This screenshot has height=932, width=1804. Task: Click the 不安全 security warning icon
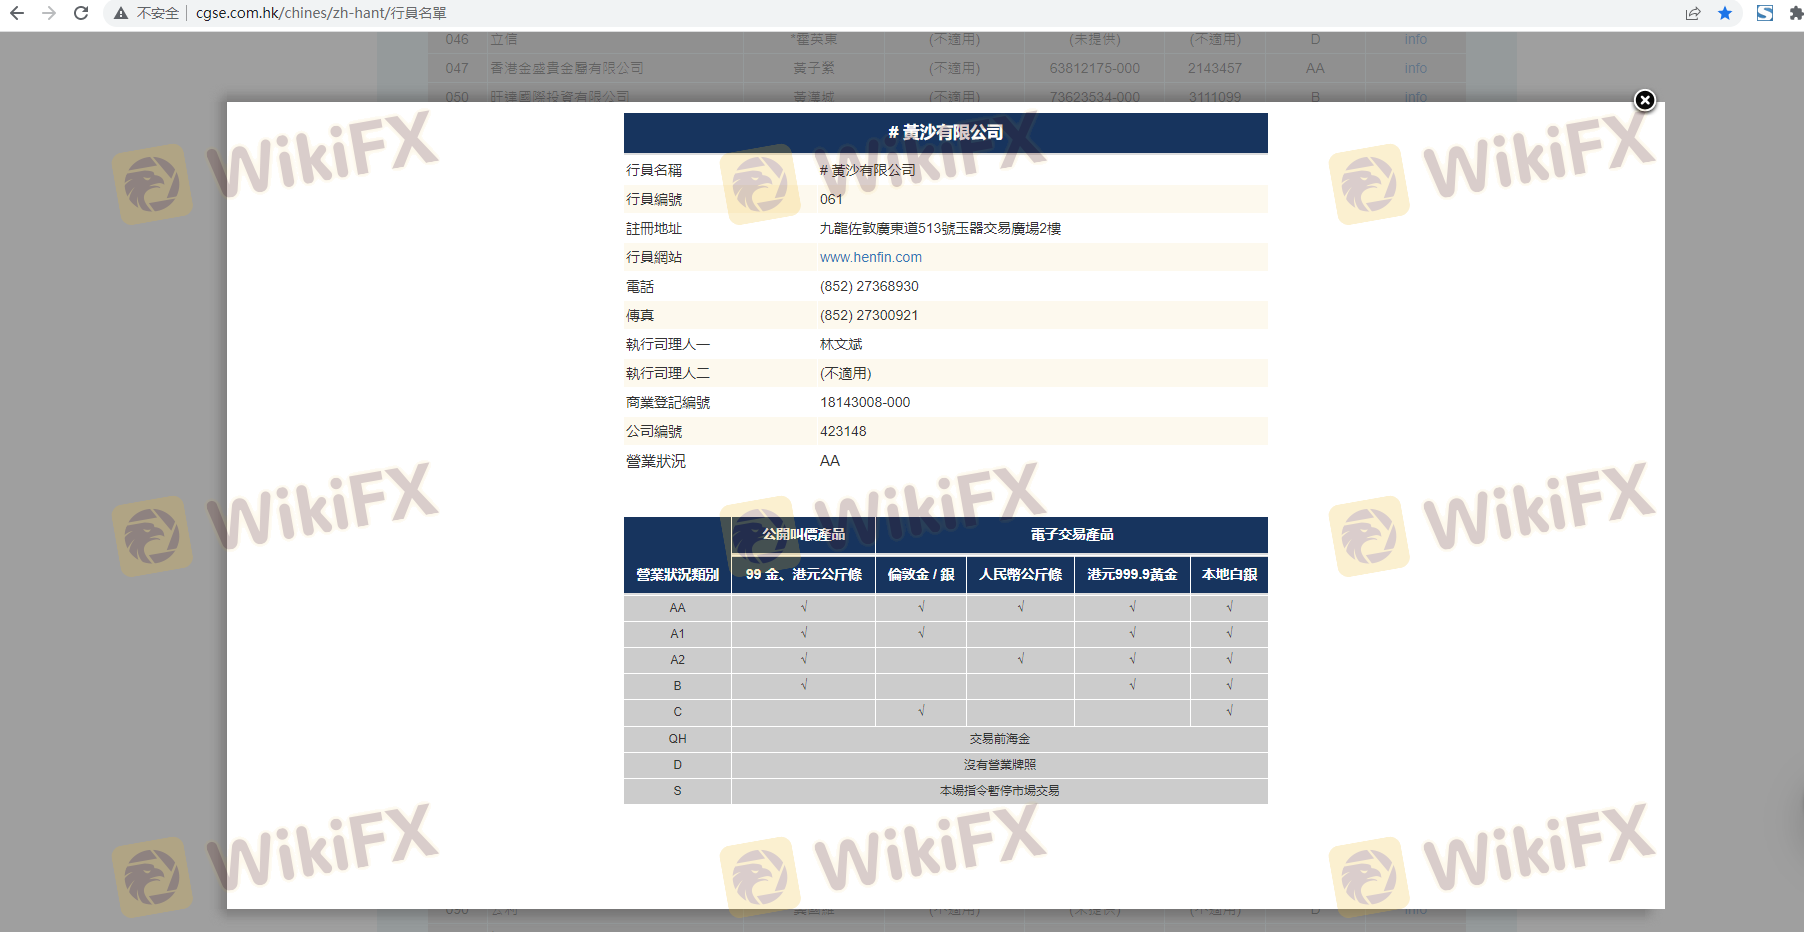(121, 13)
